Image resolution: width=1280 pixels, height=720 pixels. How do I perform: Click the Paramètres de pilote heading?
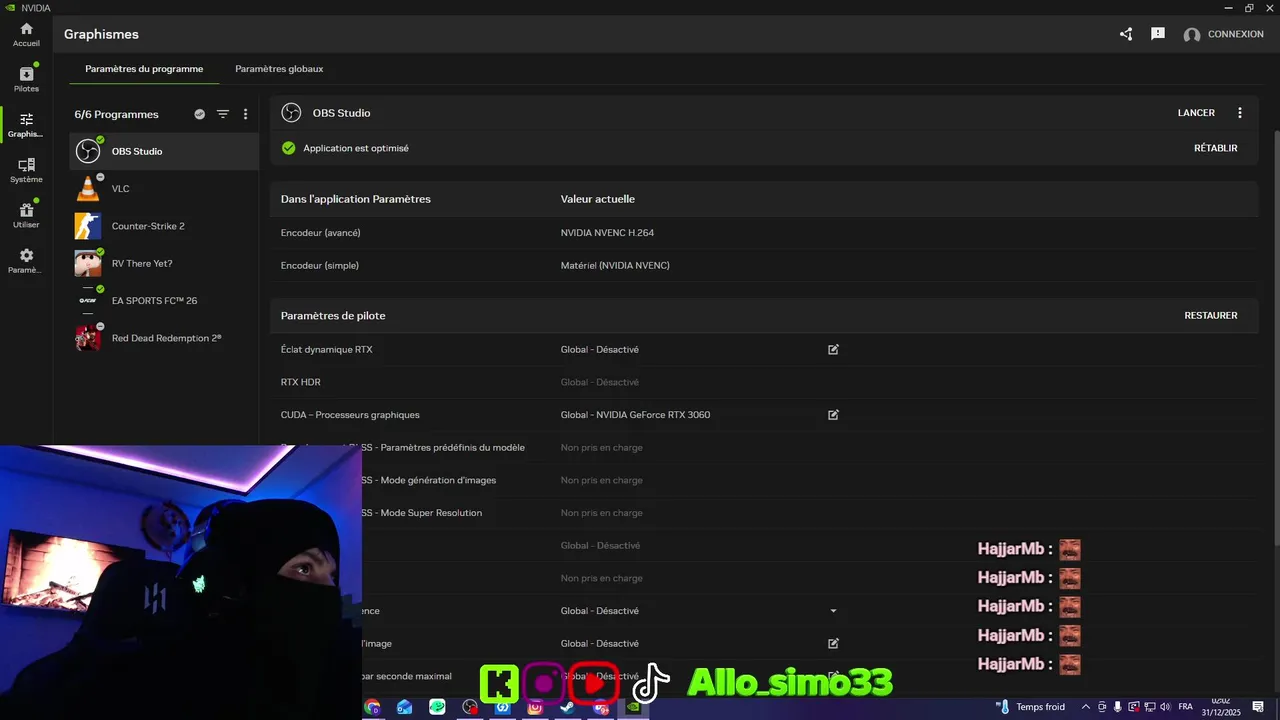click(x=333, y=315)
